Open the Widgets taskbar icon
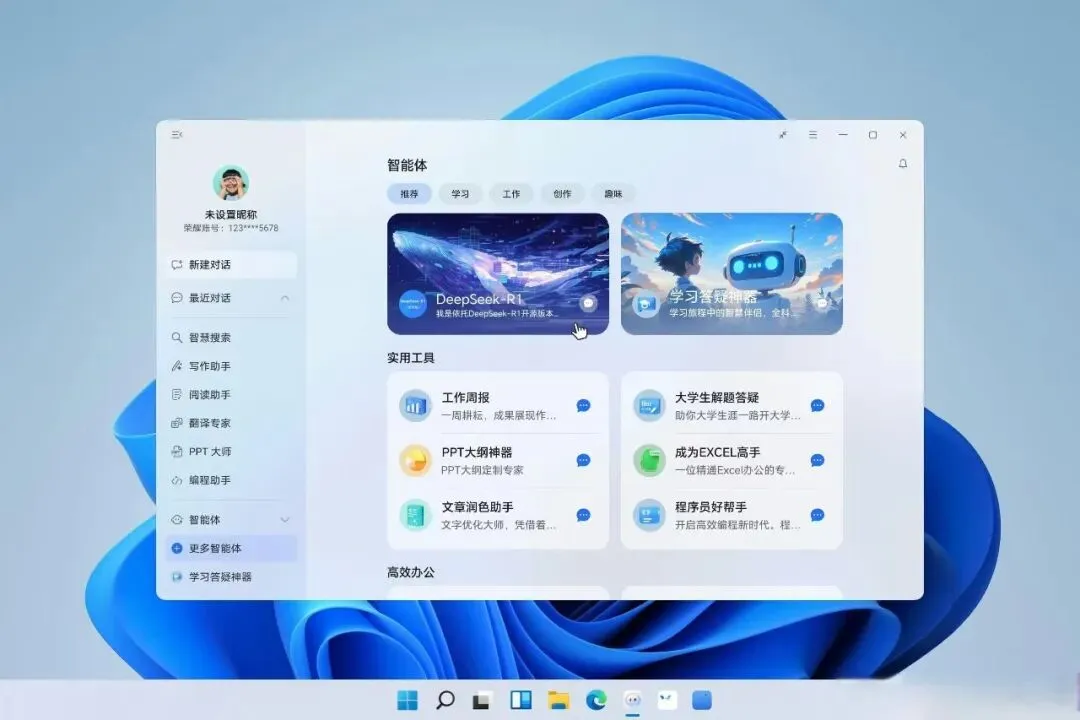 [521, 700]
